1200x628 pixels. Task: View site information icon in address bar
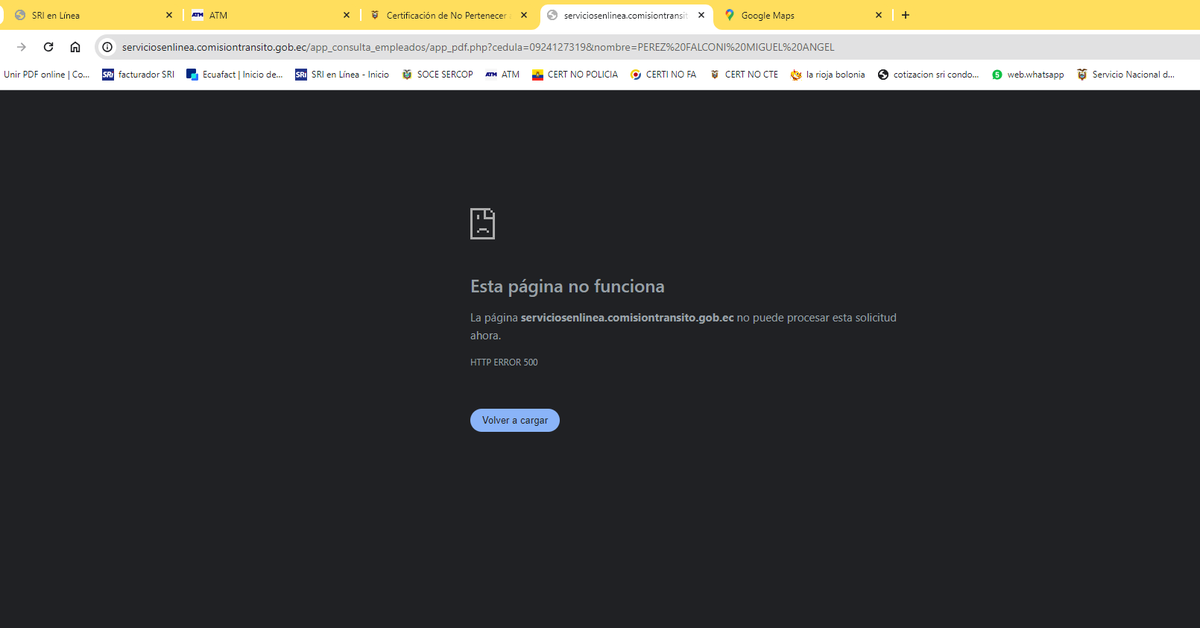point(108,47)
